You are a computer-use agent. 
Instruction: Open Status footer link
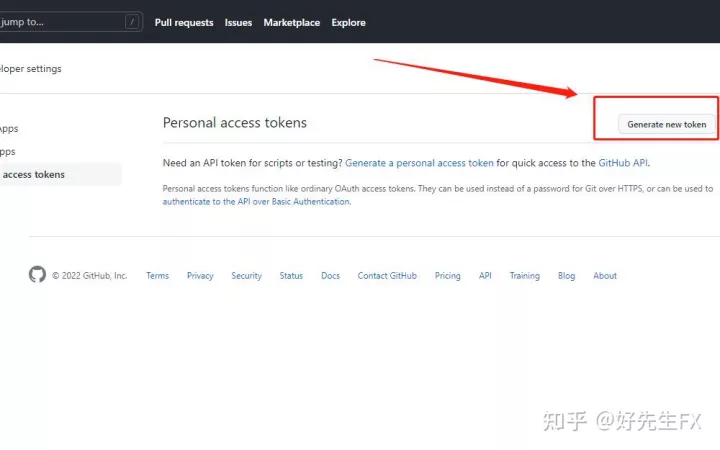(x=291, y=276)
